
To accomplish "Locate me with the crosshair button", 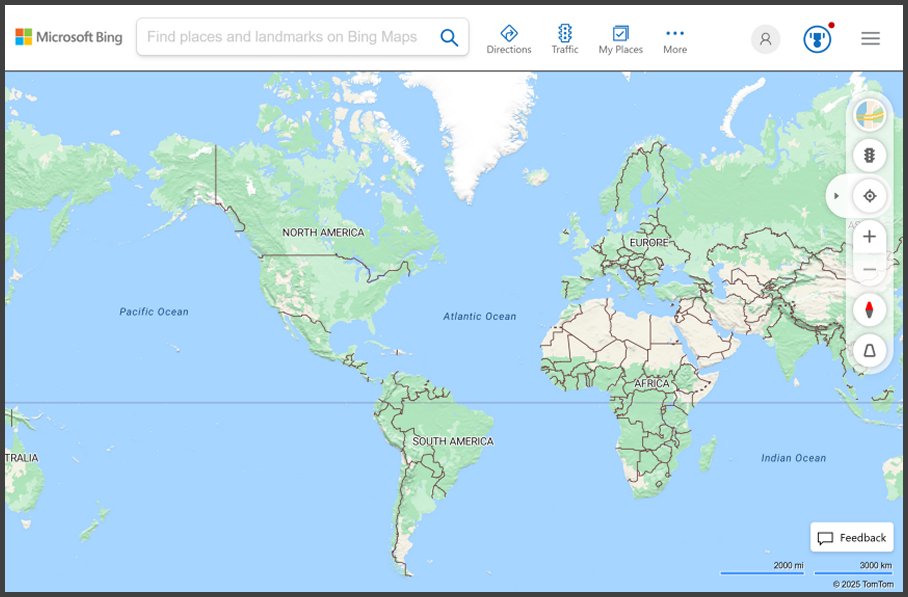I will click(x=869, y=196).
